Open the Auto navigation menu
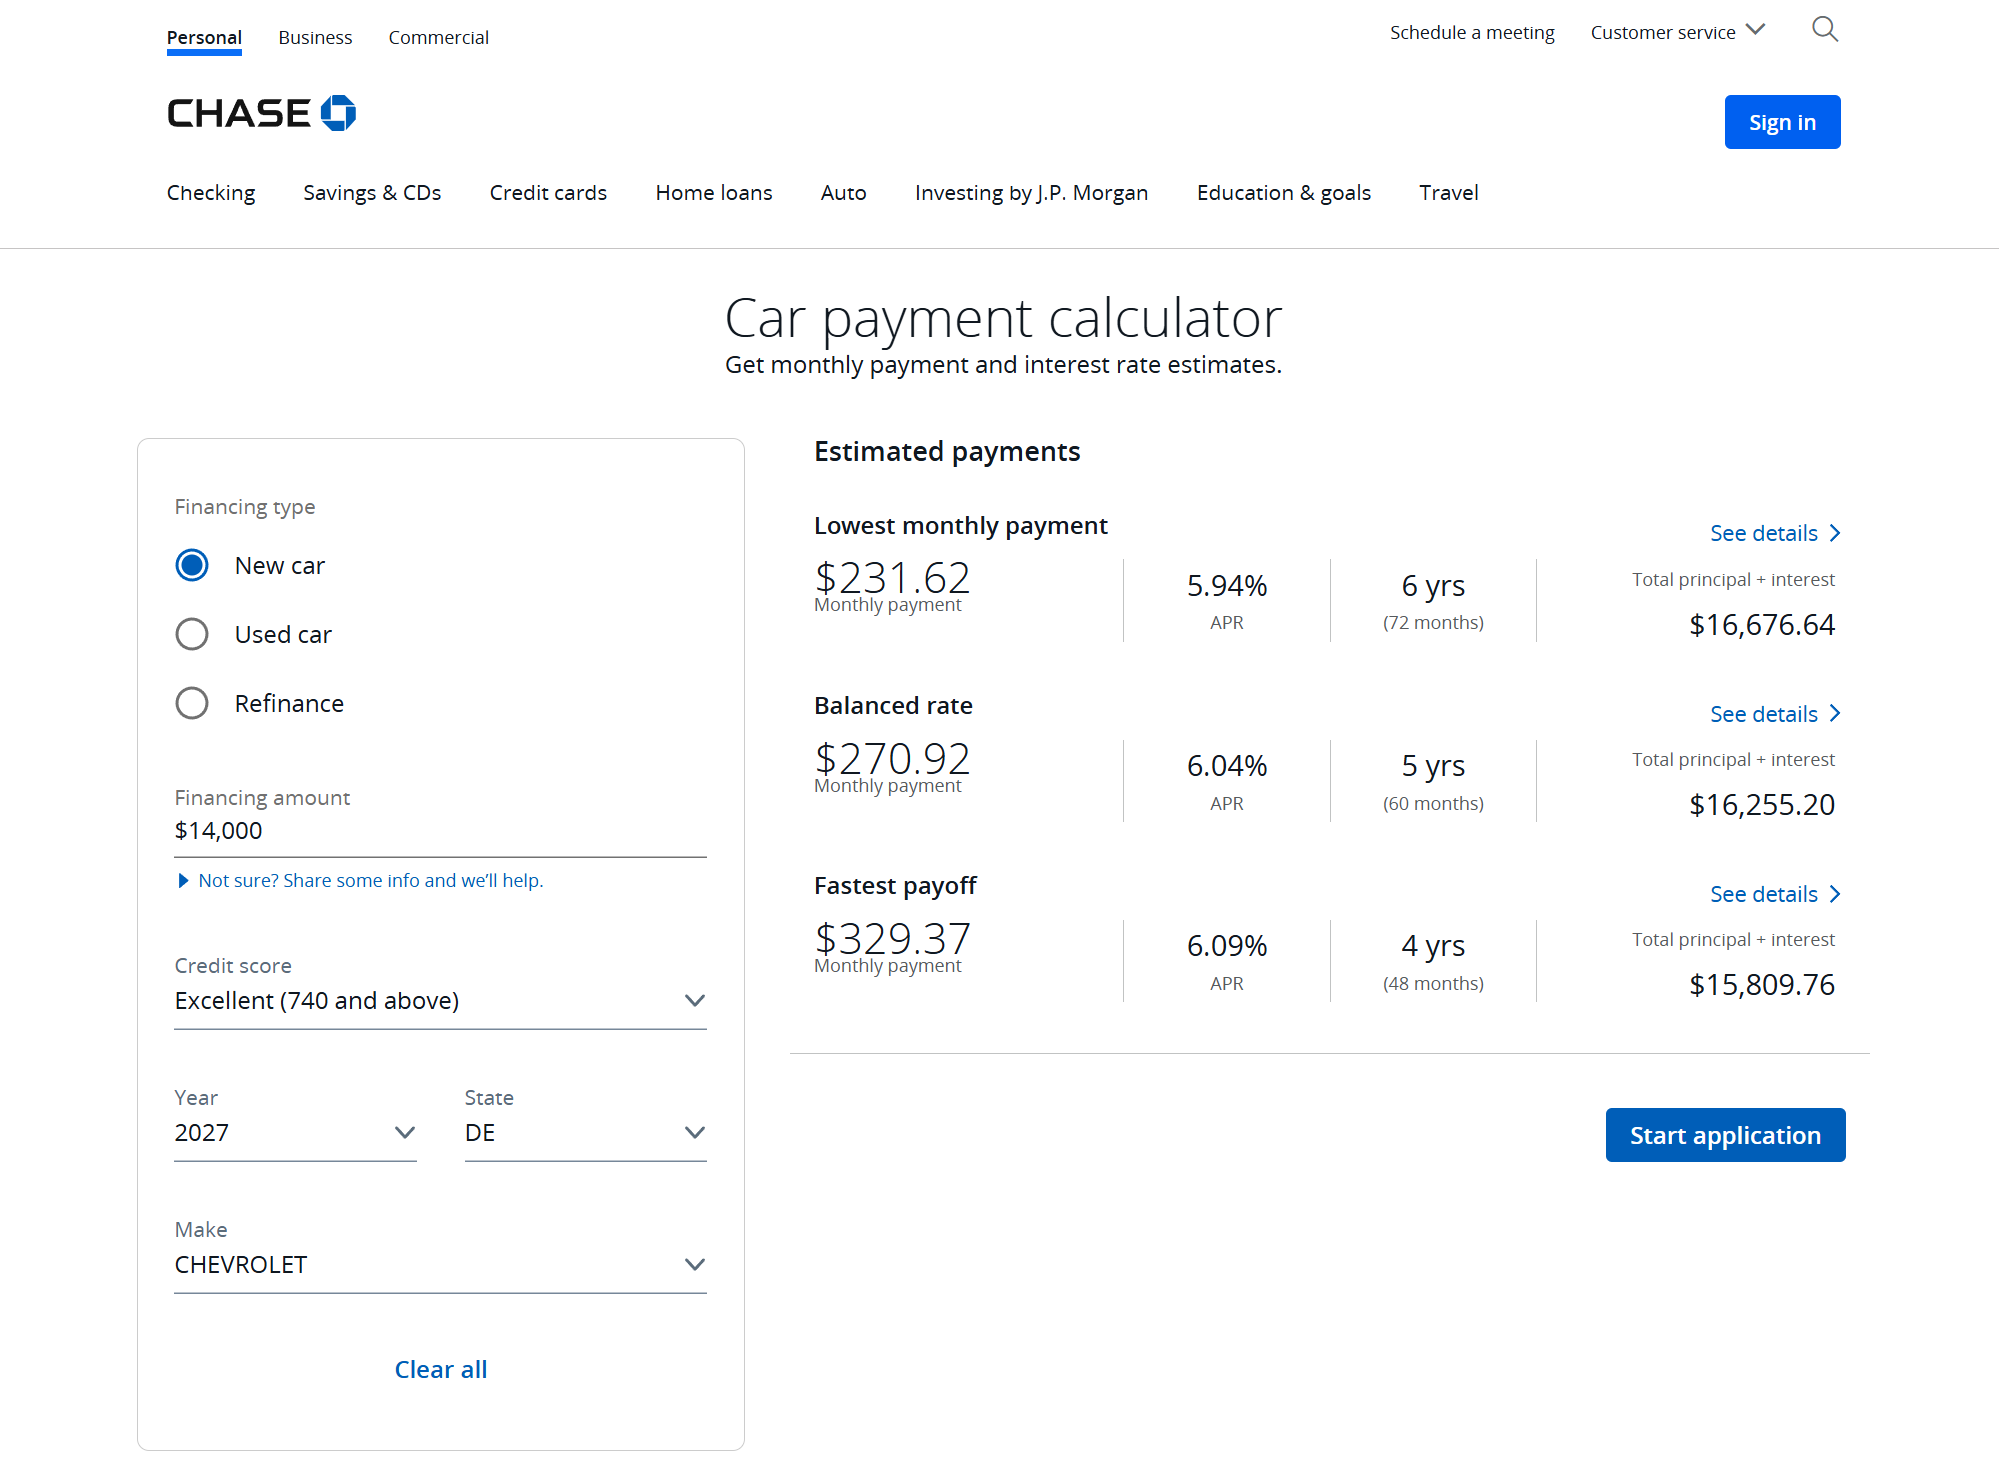This screenshot has height=1470, width=1999. (843, 193)
